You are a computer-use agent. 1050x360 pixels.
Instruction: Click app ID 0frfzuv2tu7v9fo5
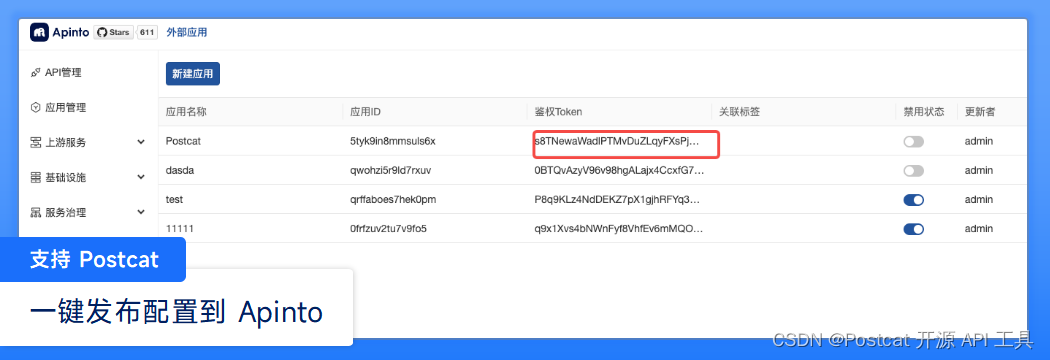pyautogui.click(x=388, y=229)
